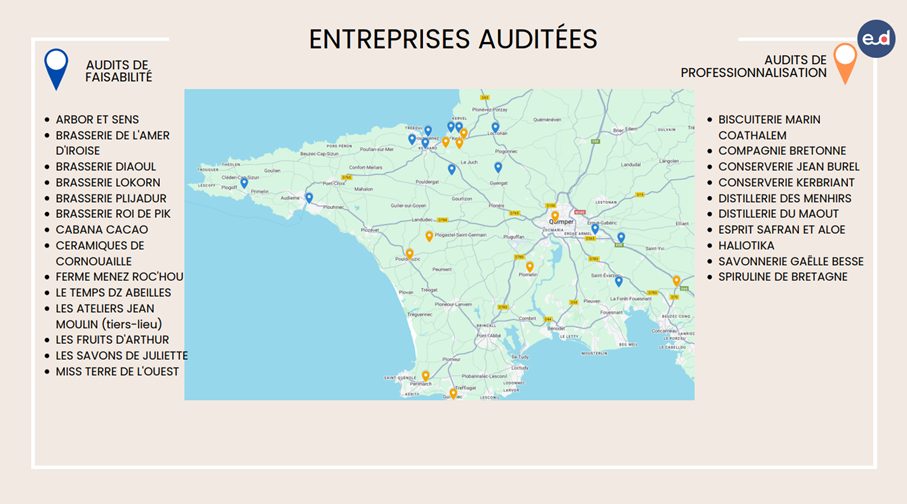907x504 pixels.
Task: Click the Bénodet label on map
Action: point(556,328)
